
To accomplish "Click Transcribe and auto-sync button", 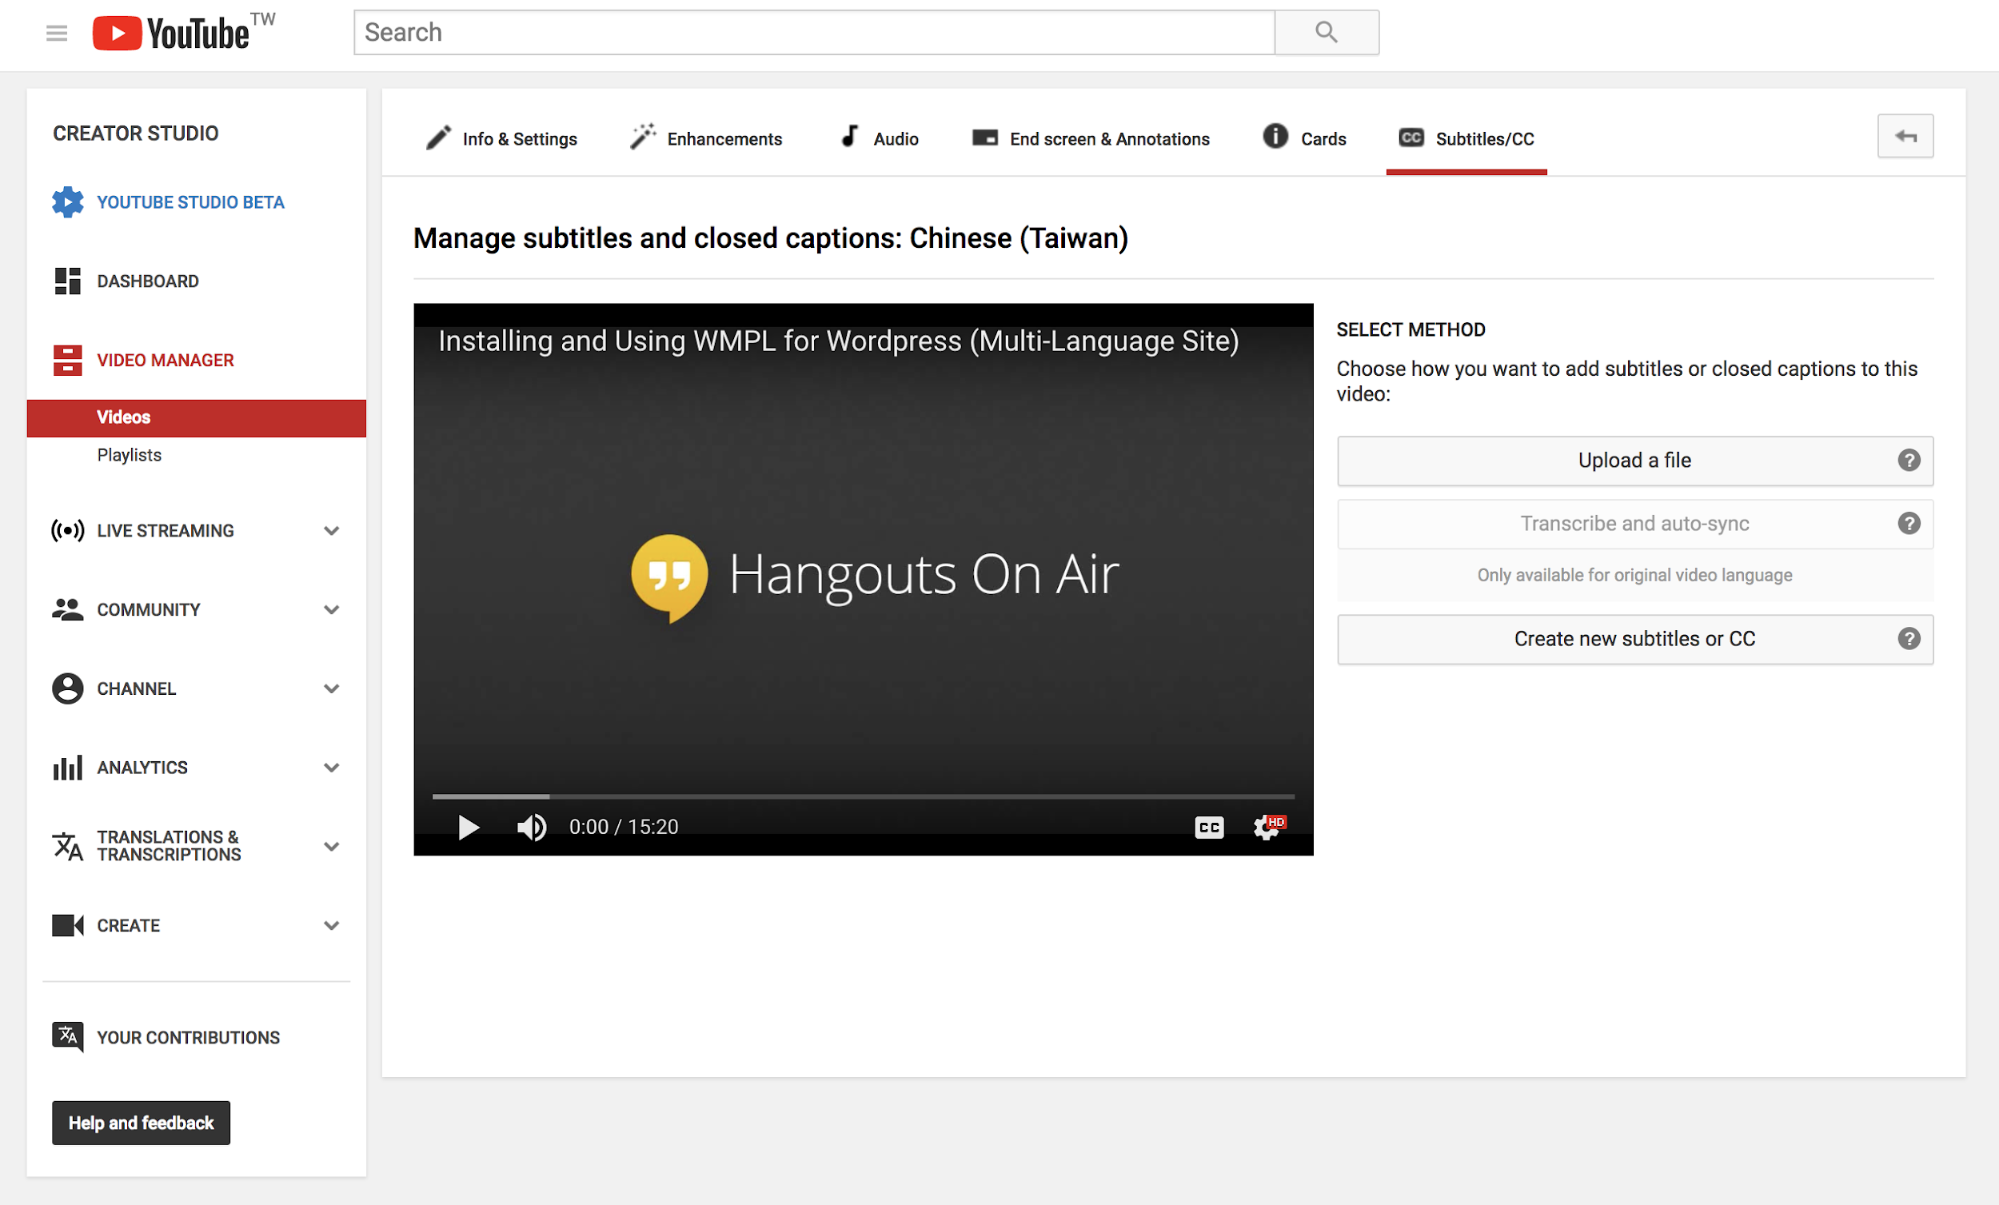I will pos(1635,523).
